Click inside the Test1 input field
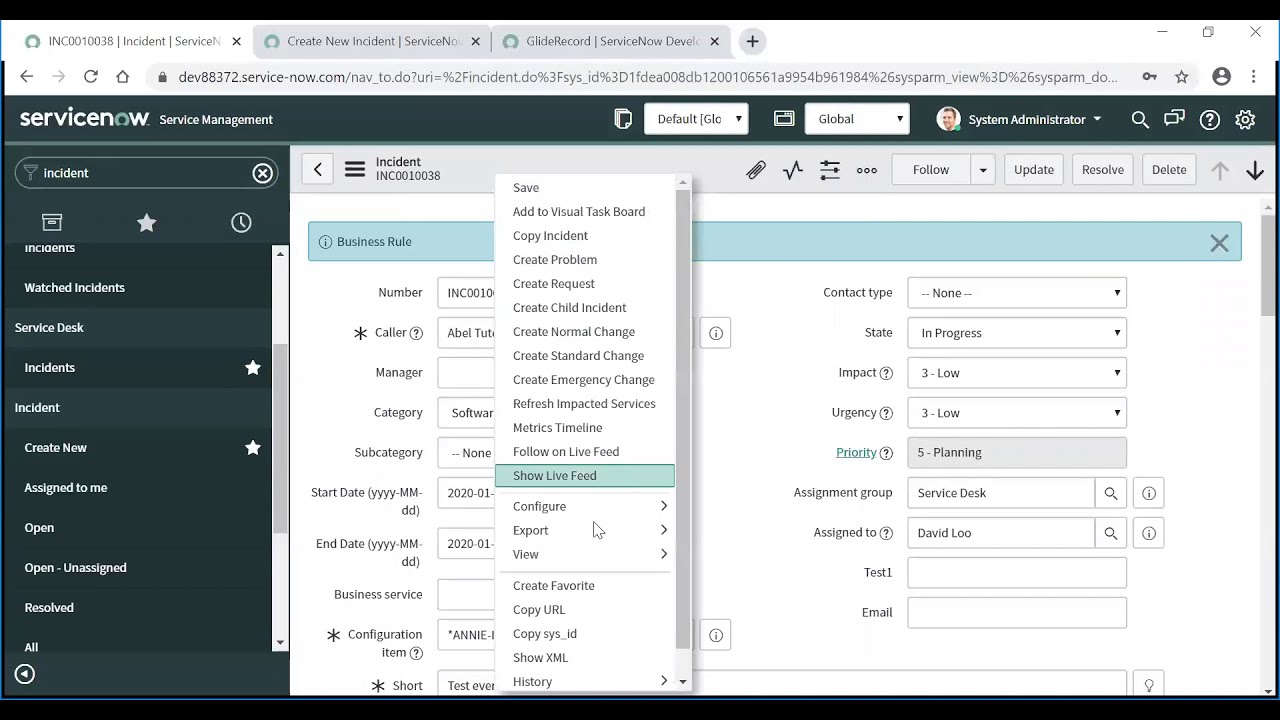Image resolution: width=1280 pixels, height=720 pixels. pyautogui.click(x=1016, y=572)
